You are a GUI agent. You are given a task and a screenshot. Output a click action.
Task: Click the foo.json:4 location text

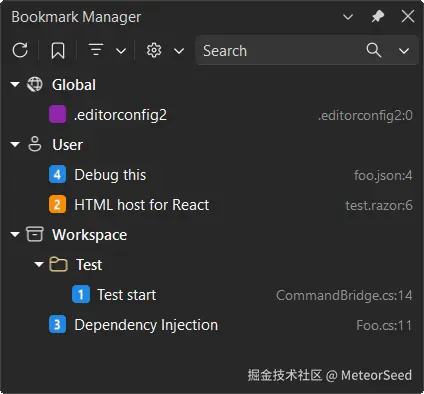tap(383, 175)
